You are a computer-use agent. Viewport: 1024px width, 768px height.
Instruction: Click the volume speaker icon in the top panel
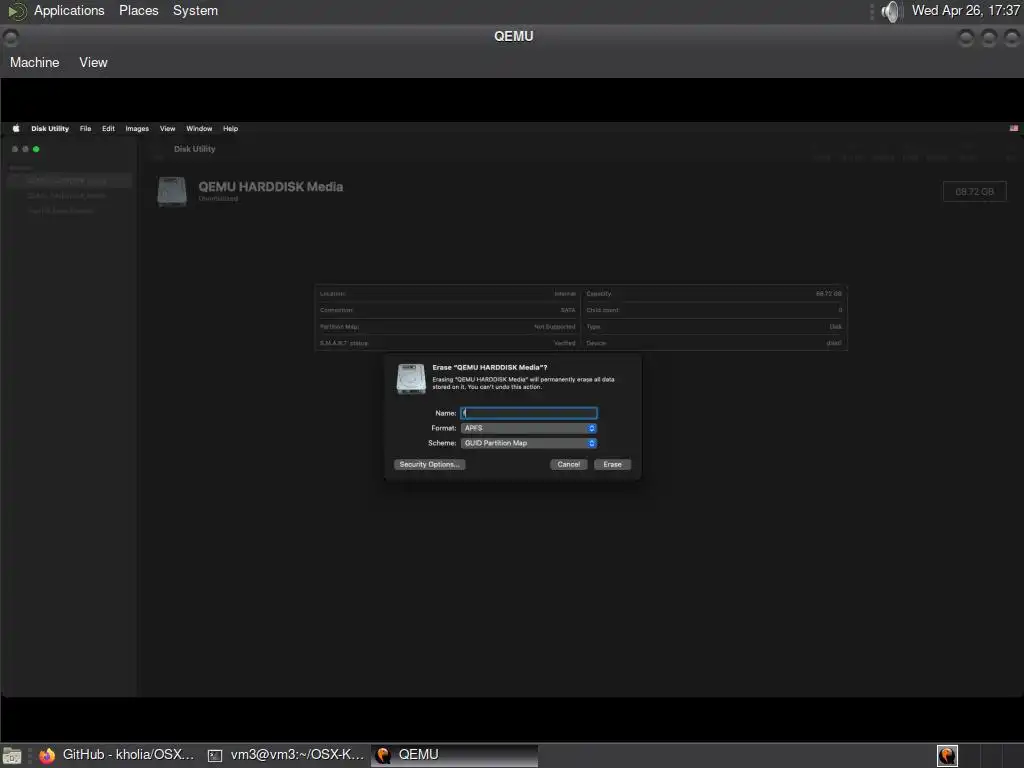pos(891,11)
